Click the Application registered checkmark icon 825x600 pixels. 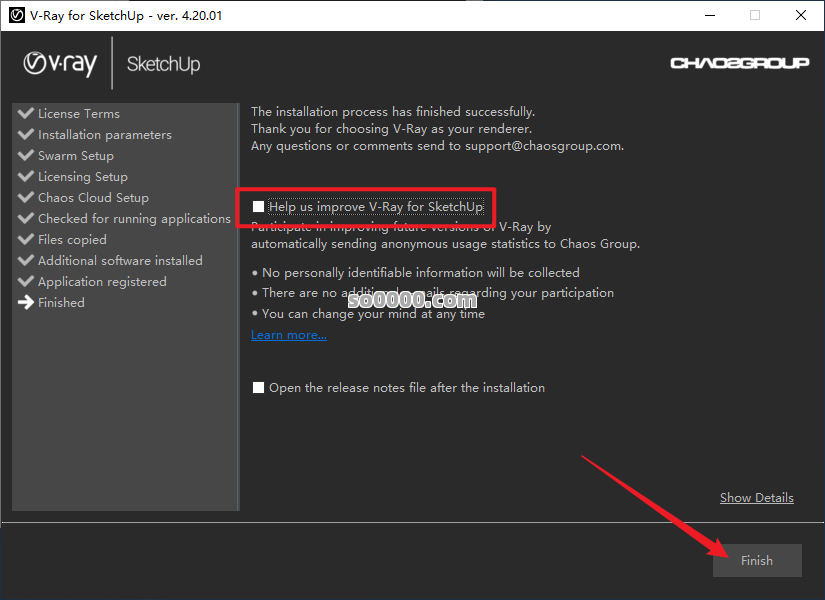tap(26, 281)
